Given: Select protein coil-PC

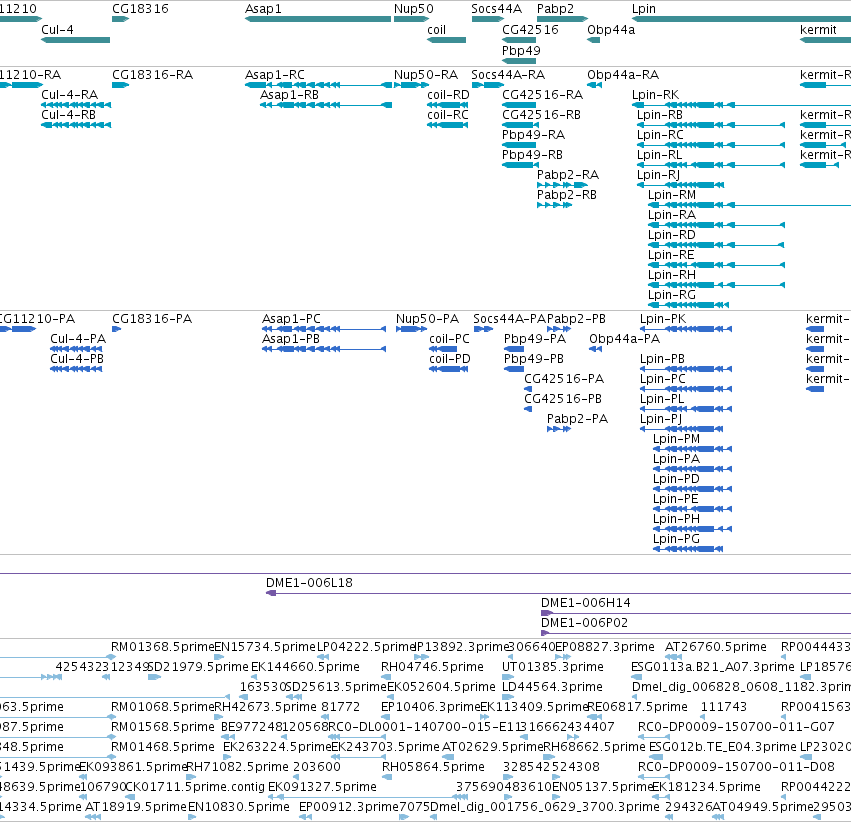Looking at the screenshot, I should (x=443, y=349).
